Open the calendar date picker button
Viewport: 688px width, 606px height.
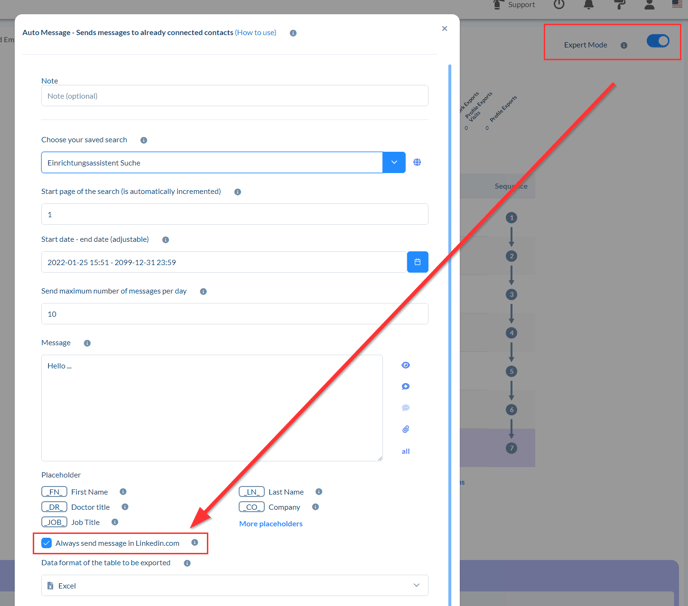click(x=417, y=262)
